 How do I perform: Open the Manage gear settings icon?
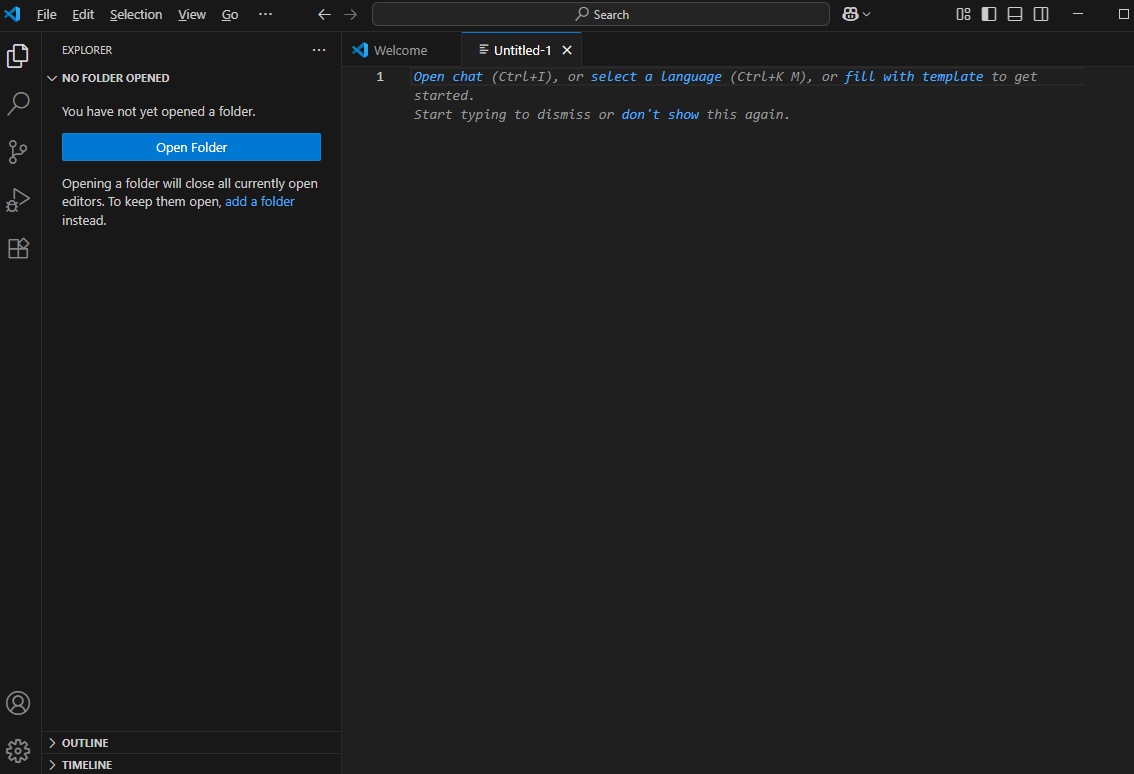[18, 751]
